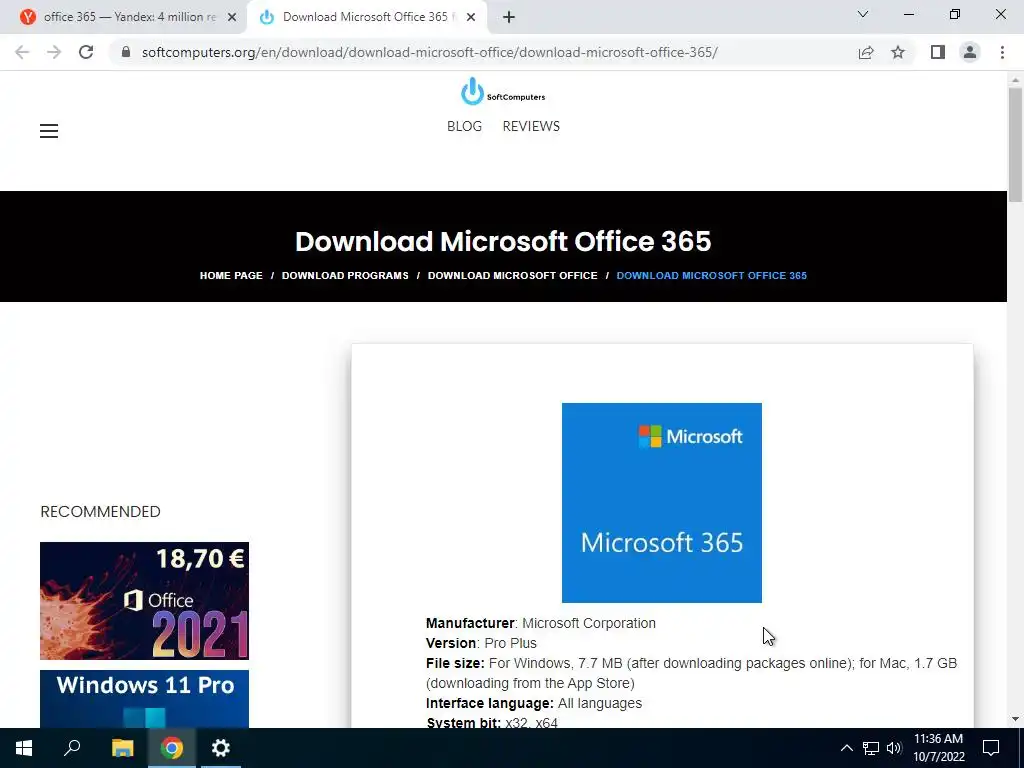Open the tab search dropdown chevron

click(x=863, y=14)
